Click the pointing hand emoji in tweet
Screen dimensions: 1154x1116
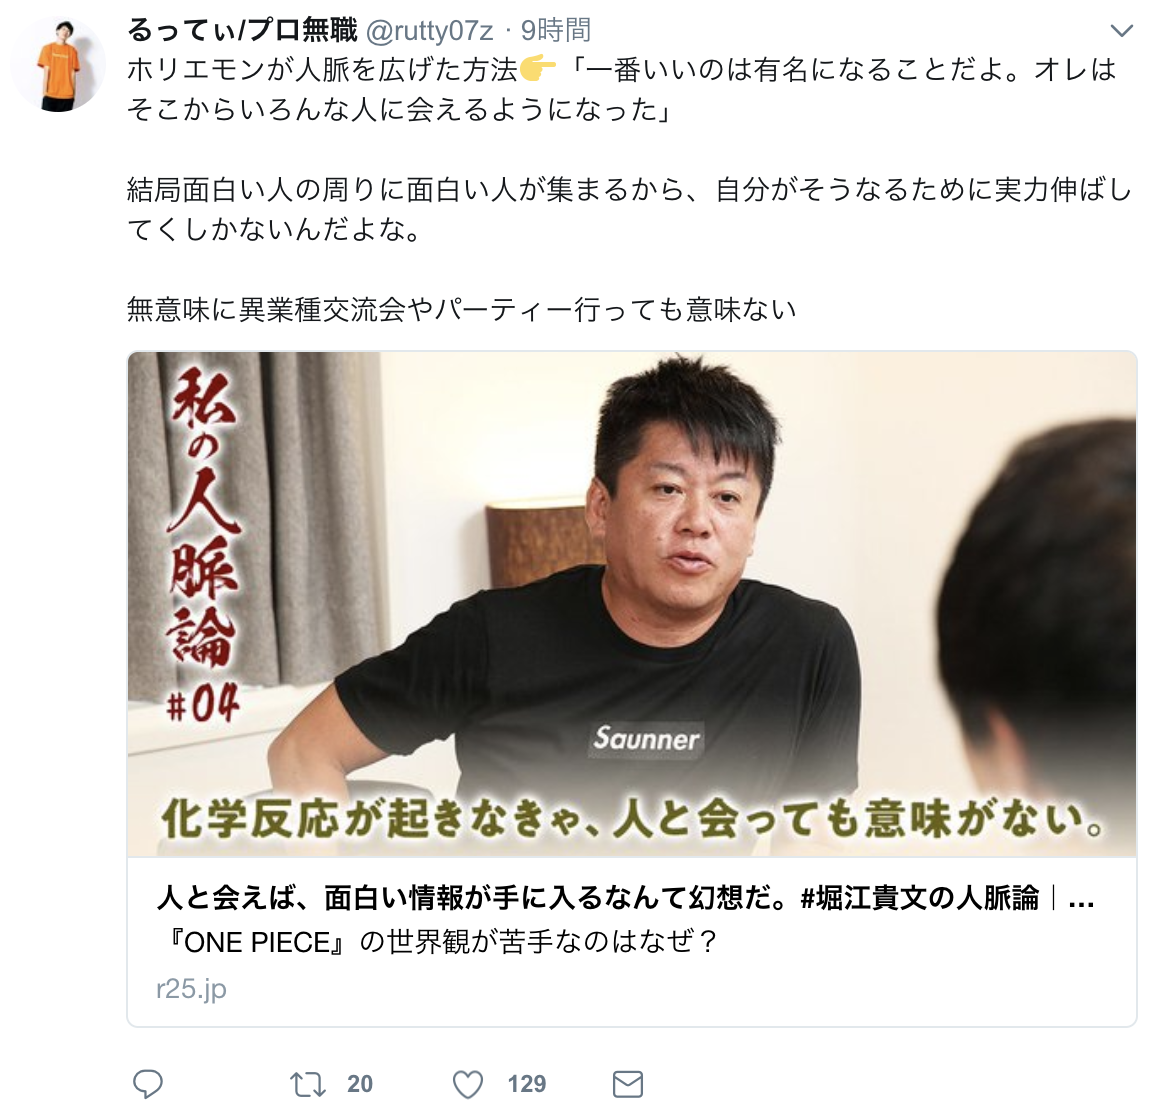point(538,70)
